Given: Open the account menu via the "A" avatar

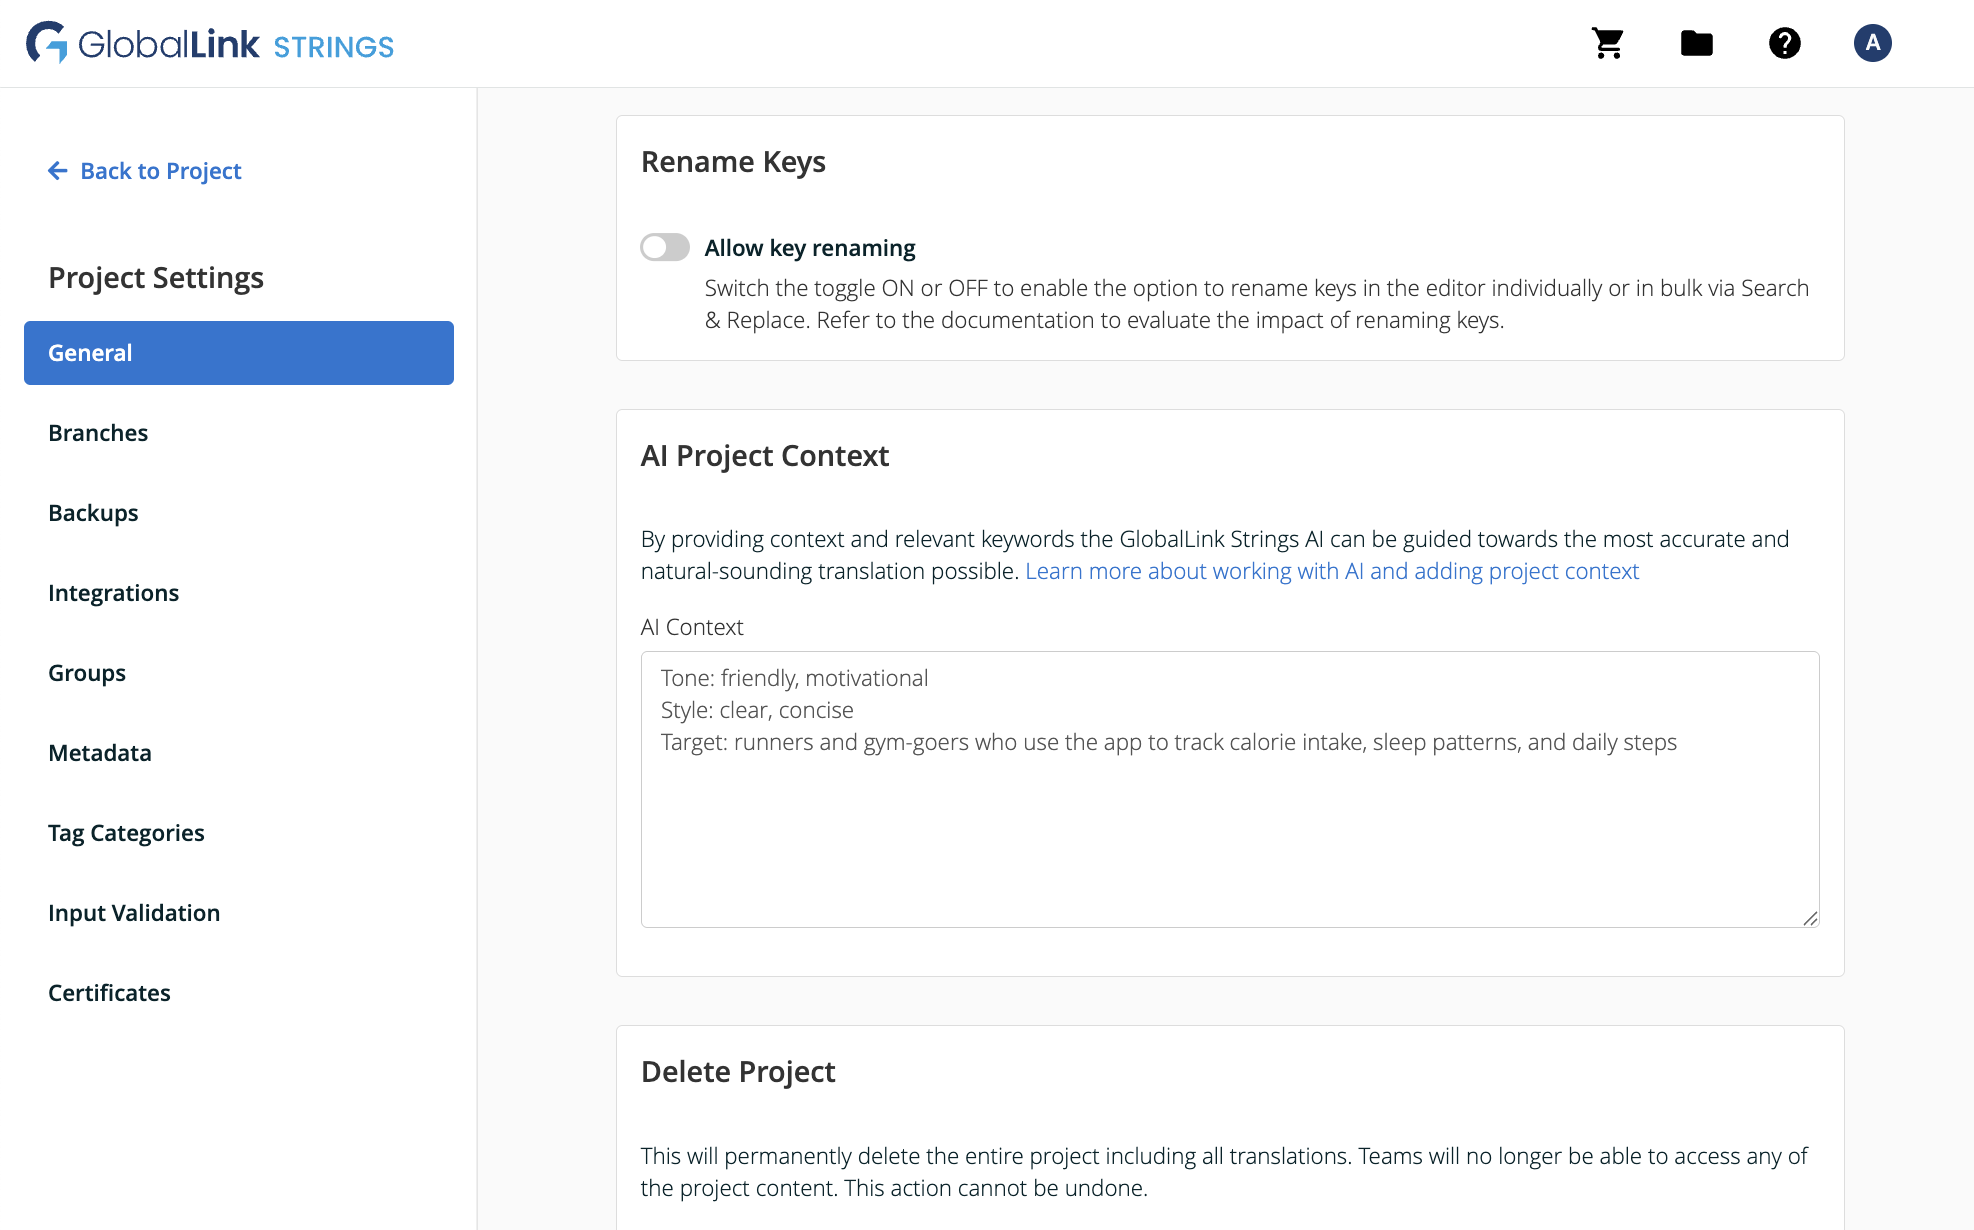Looking at the screenshot, I should [1872, 43].
